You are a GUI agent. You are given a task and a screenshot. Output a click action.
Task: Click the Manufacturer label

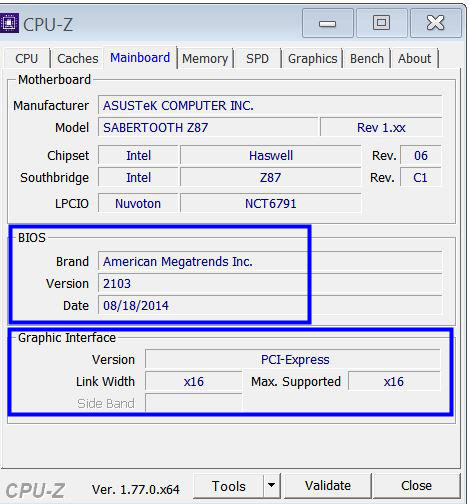click(51, 106)
